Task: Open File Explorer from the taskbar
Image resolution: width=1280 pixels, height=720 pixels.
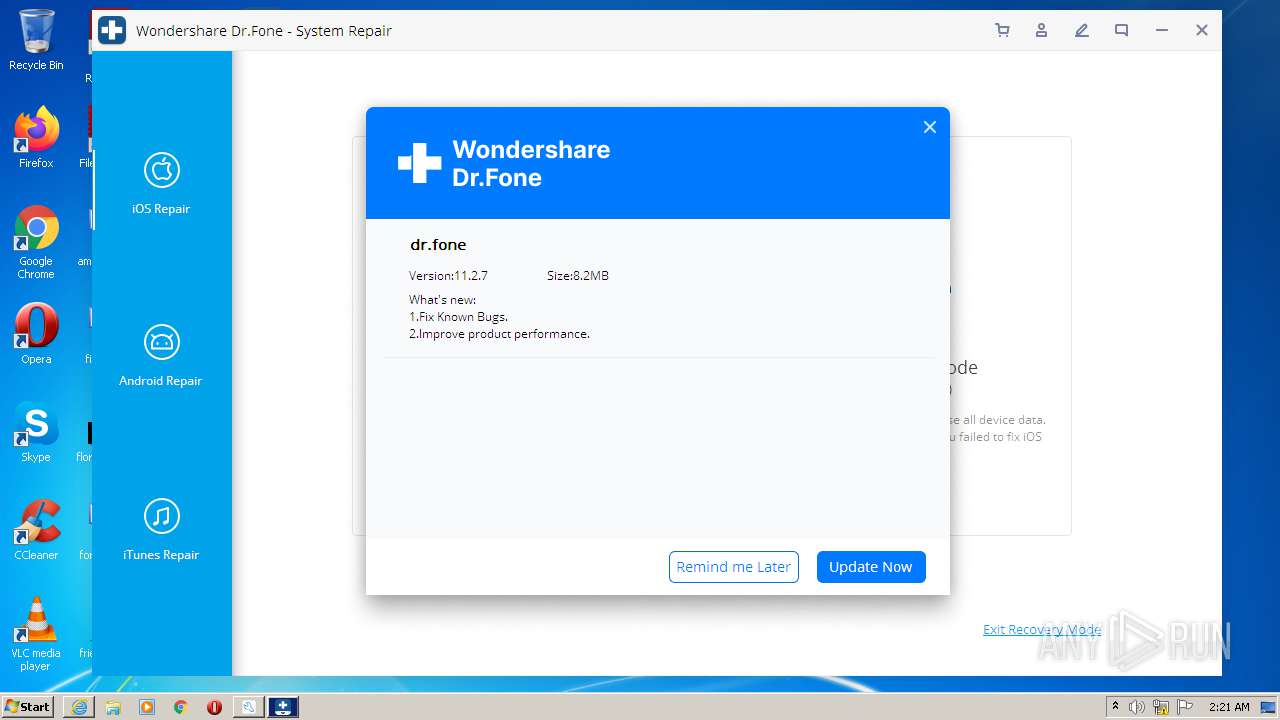Action: (113, 707)
